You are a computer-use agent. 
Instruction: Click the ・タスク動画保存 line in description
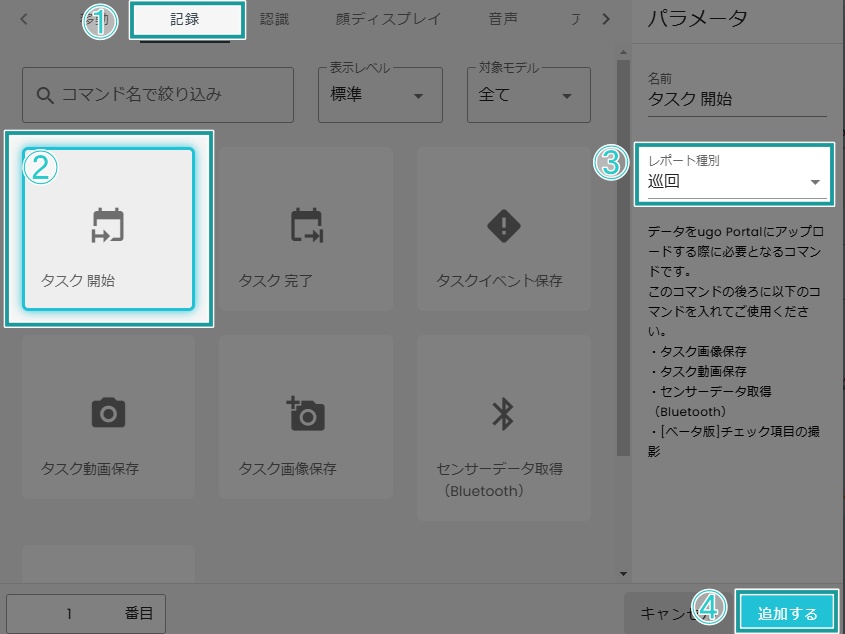coord(697,371)
